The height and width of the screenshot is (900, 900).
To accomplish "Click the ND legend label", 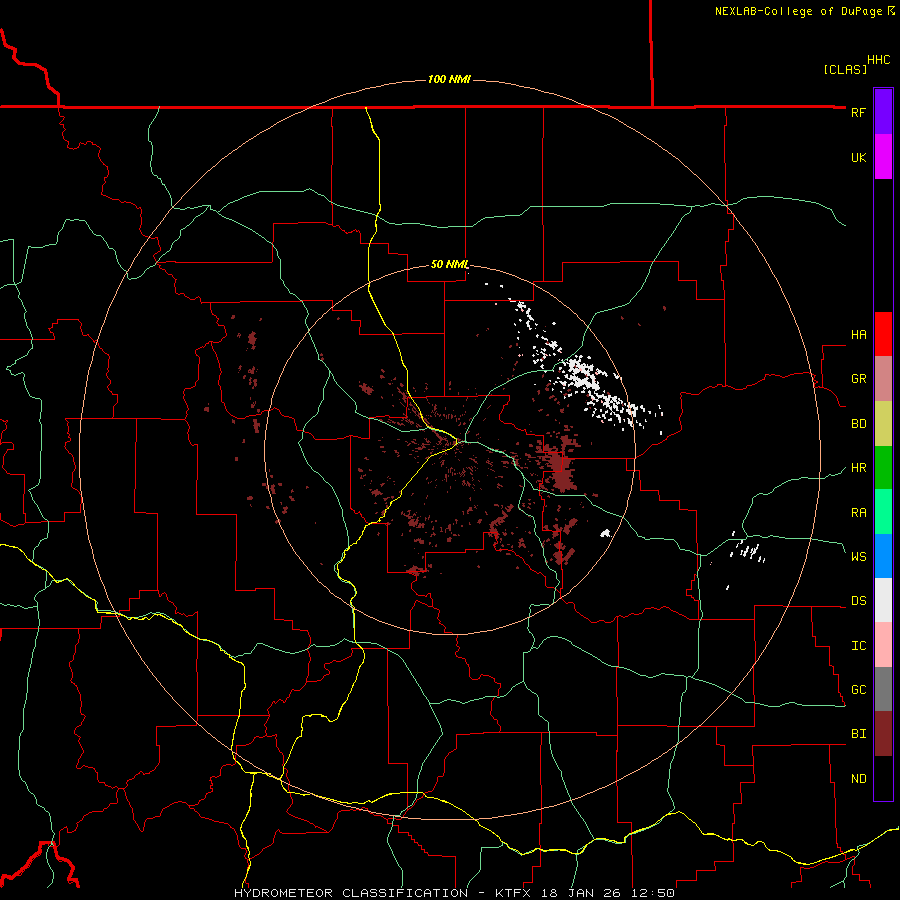I will point(858,779).
